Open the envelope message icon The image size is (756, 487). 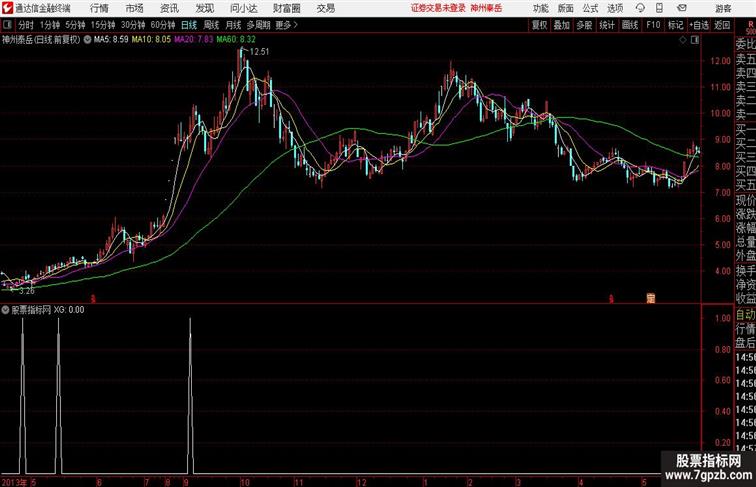coord(682,8)
